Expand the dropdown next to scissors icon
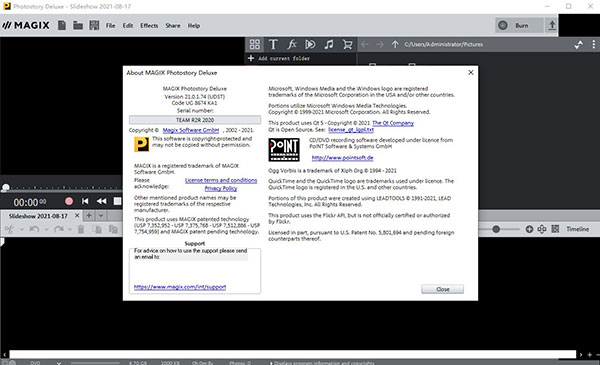This screenshot has height=365, width=600. 21,230
